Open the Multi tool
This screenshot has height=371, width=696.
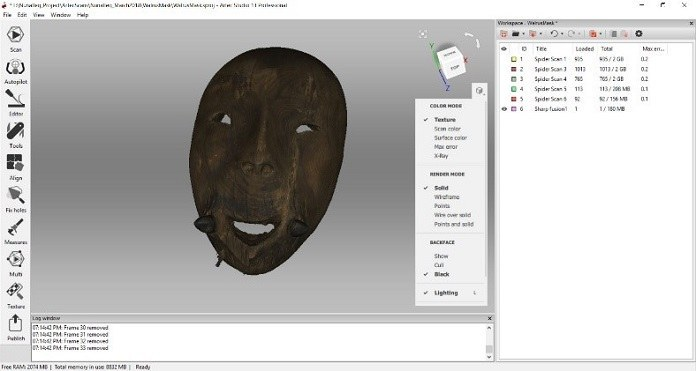coord(15,264)
